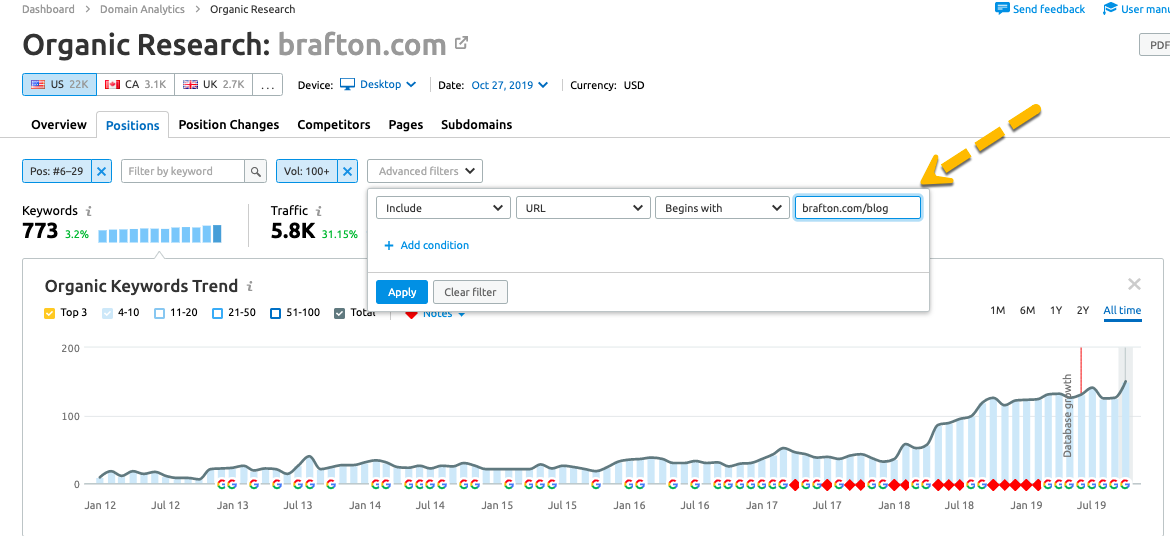Remove the Pos: #6–29 filter
1170x536 pixels.
pyautogui.click(x=101, y=171)
